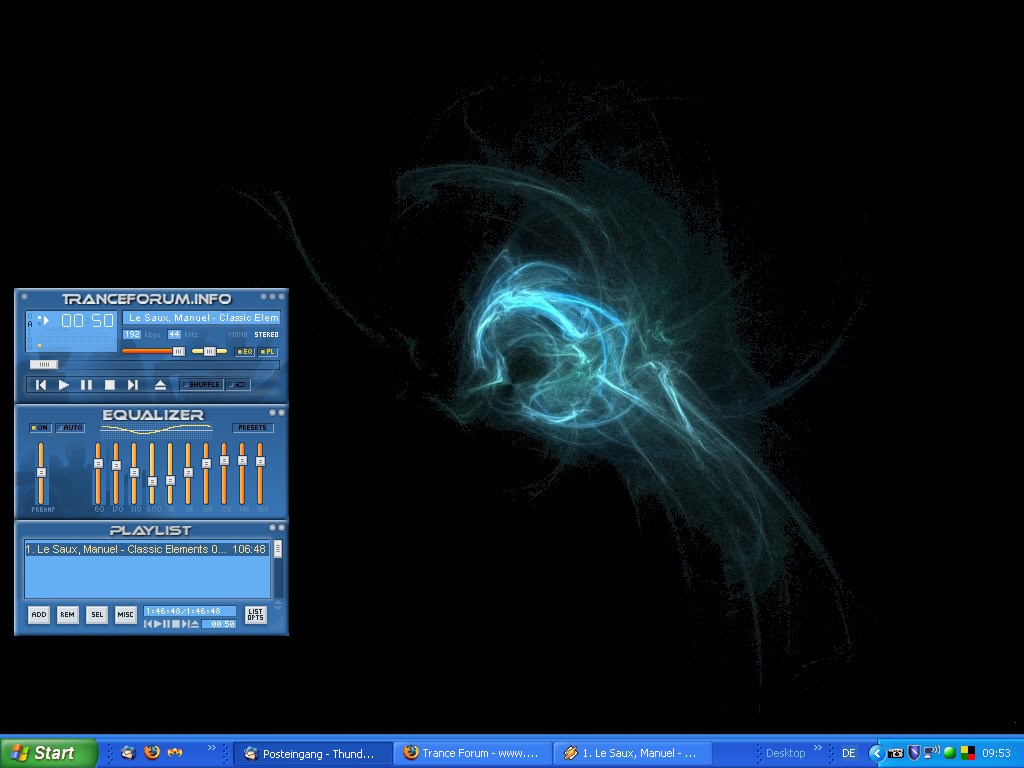Click the Play button in Winamp

(x=63, y=385)
